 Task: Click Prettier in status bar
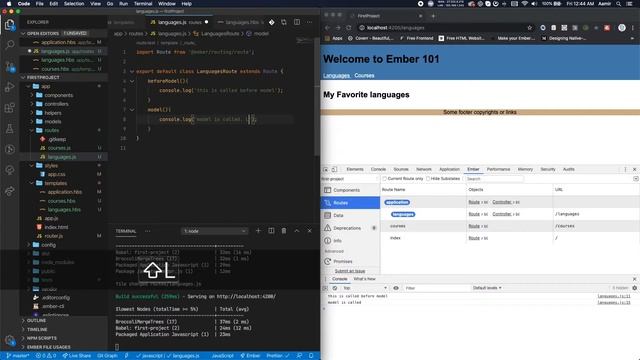(x=278, y=356)
